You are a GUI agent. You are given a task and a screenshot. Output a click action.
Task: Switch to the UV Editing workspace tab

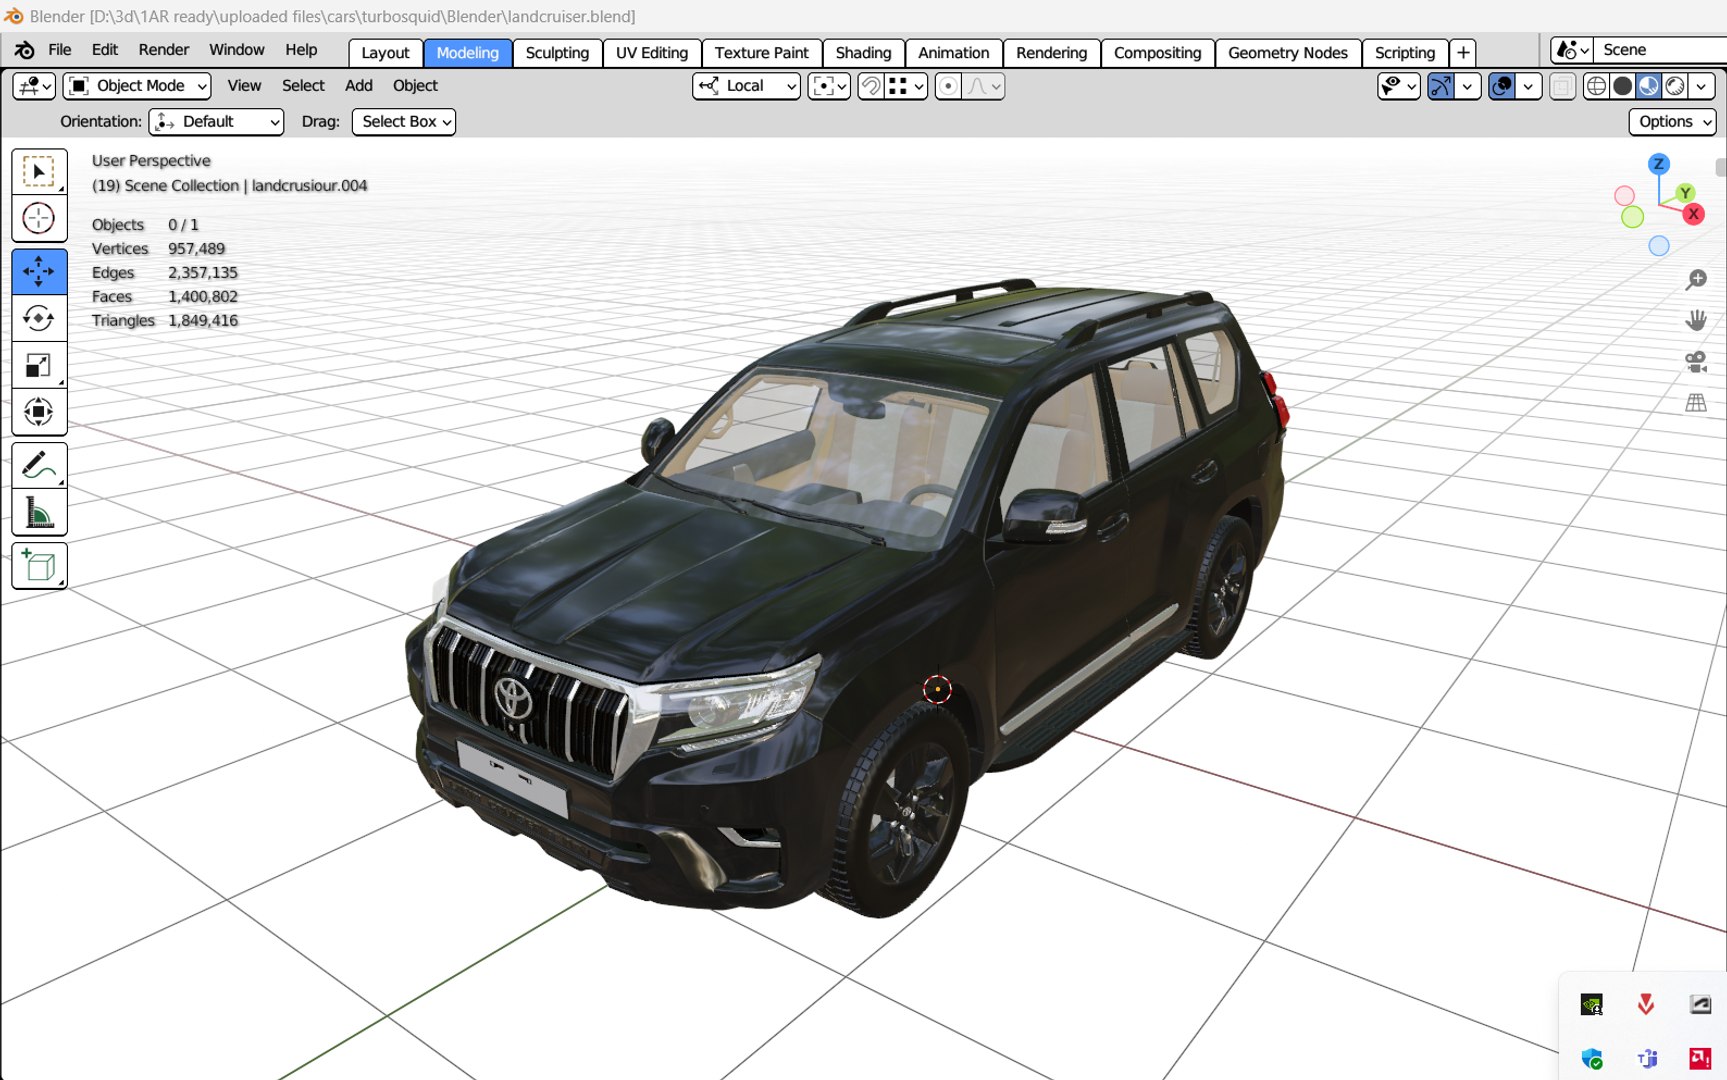pyautogui.click(x=652, y=53)
